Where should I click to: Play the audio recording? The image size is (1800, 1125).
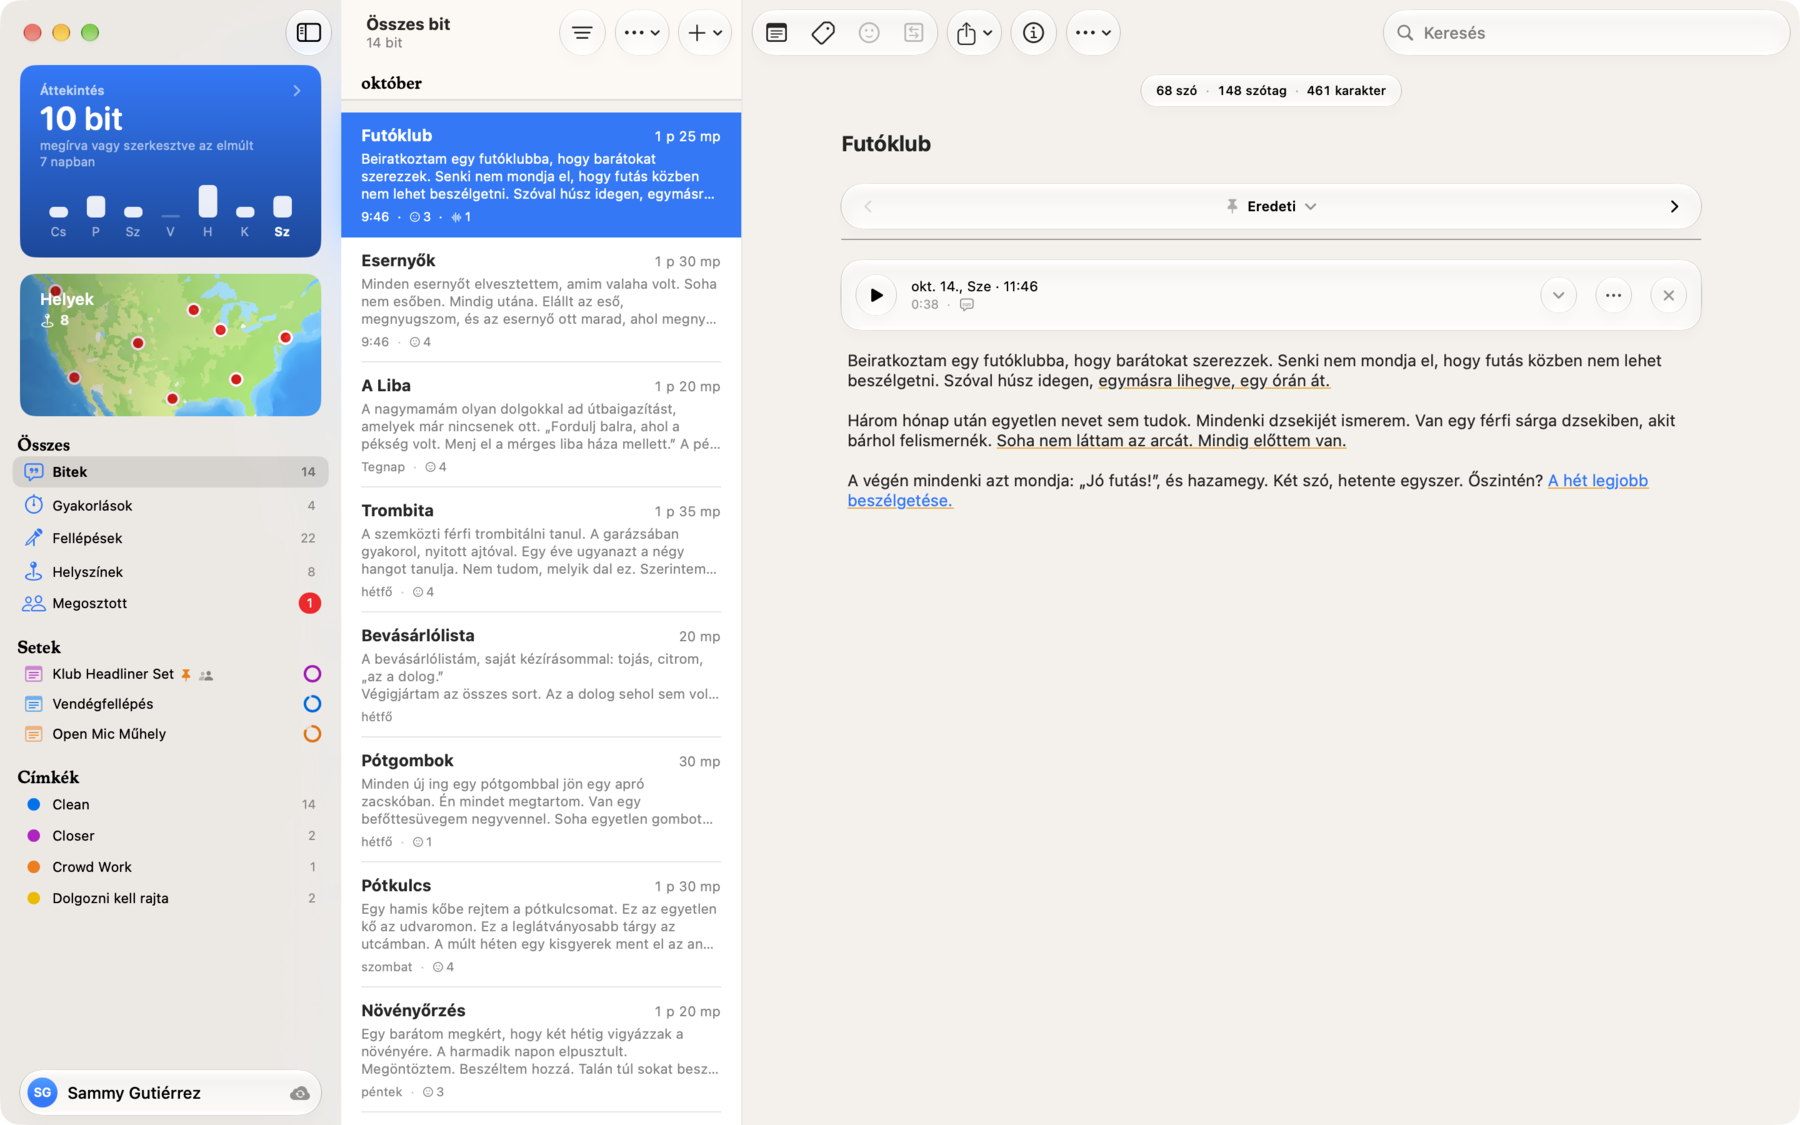click(876, 295)
